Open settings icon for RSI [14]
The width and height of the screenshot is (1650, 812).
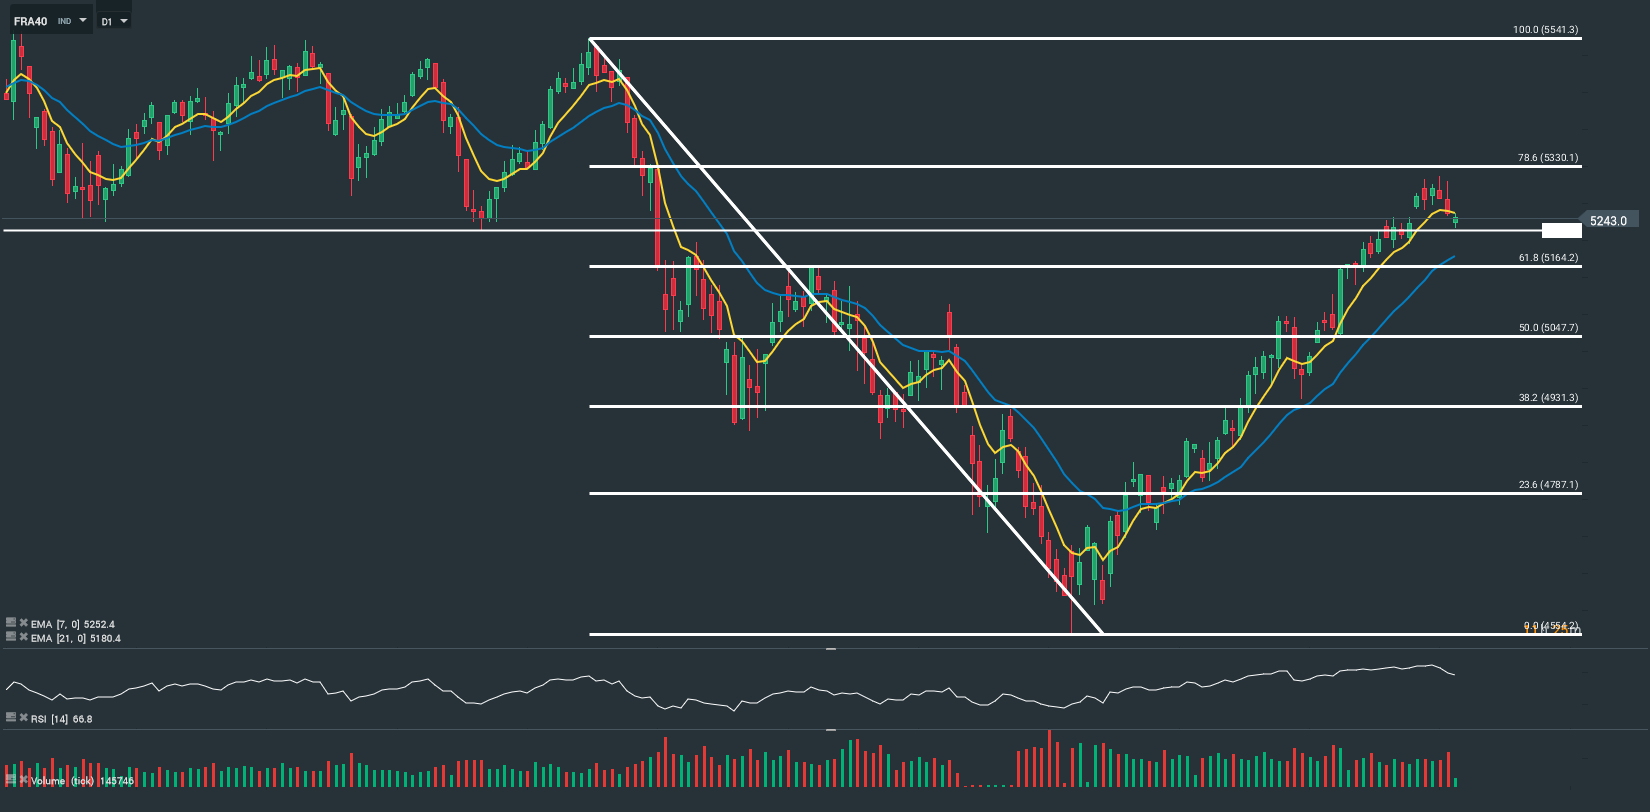[x=11, y=717]
